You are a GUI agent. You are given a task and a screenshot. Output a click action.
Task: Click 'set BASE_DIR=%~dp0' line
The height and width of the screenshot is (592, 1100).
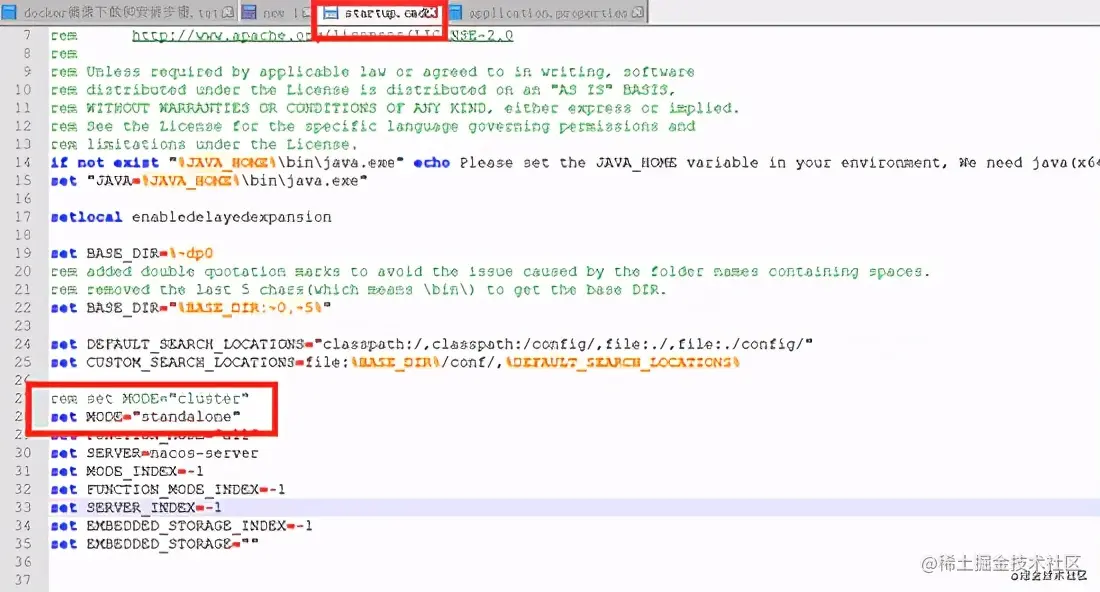click(132, 253)
